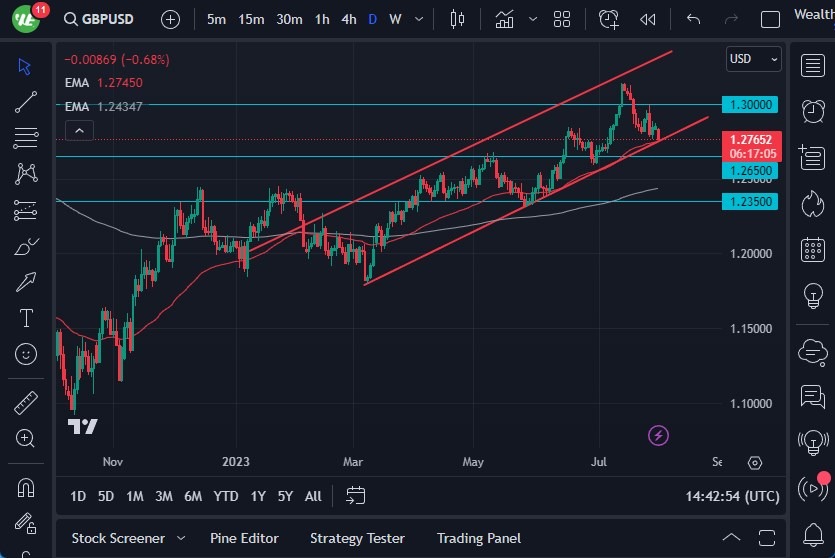Image resolution: width=835 pixels, height=558 pixels.
Task: Pick the Measure ruler tool
Action: tap(26, 403)
